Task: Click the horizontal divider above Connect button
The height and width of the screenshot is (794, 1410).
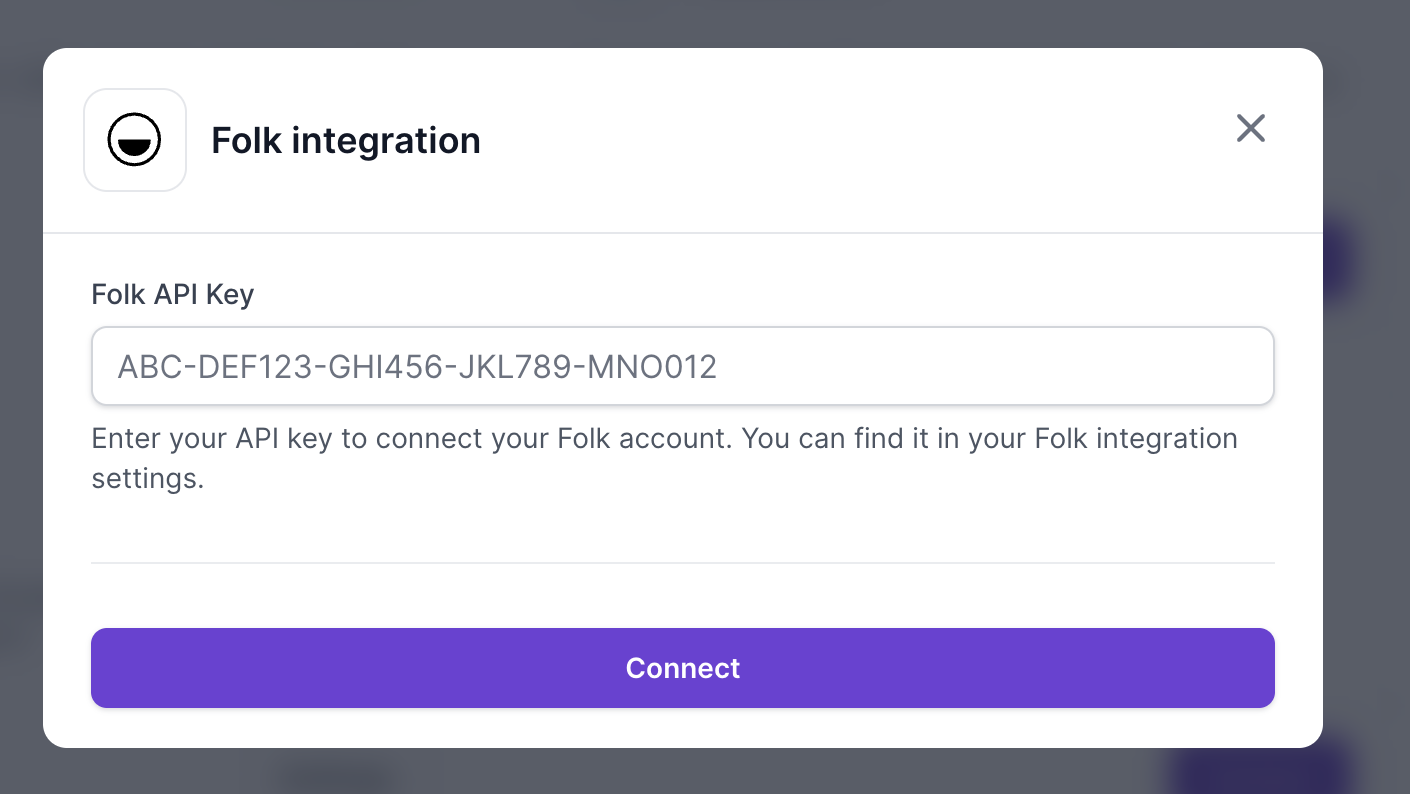Action: pyautogui.click(x=683, y=563)
